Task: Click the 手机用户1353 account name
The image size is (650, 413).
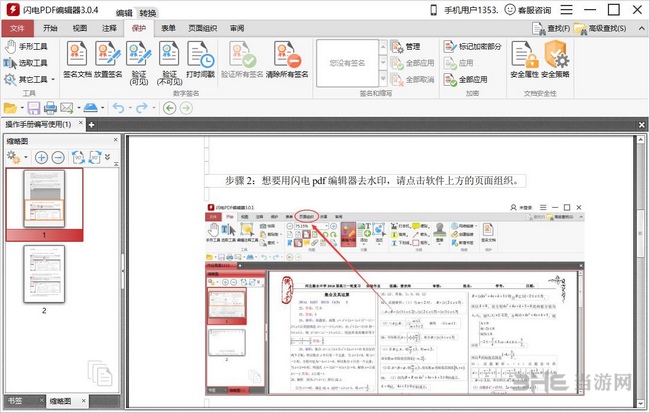Action: pyautogui.click(x=471, y=10)
